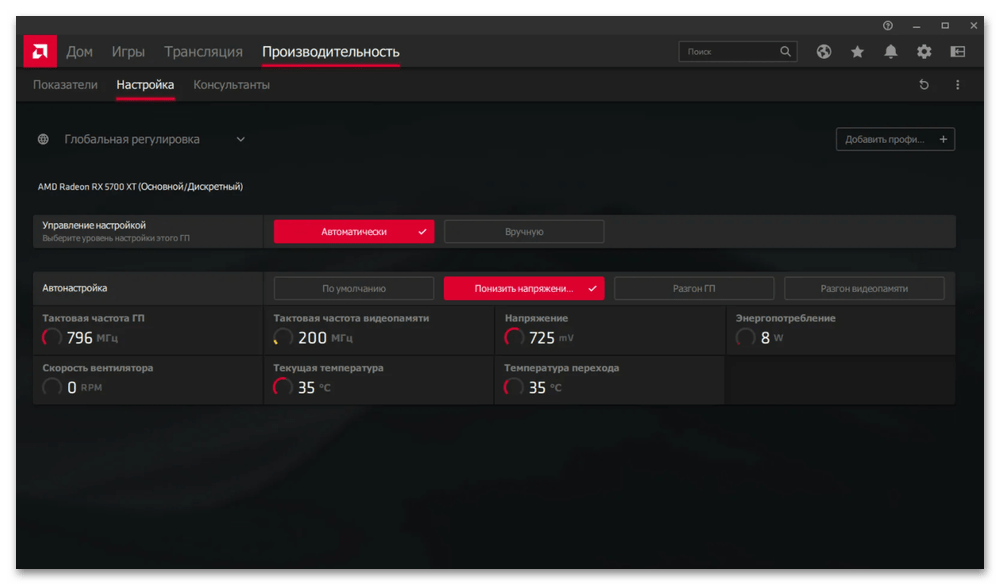The image size is (1000, 585).
Task: Click the AMD logo icon
Action: point(40,51)
